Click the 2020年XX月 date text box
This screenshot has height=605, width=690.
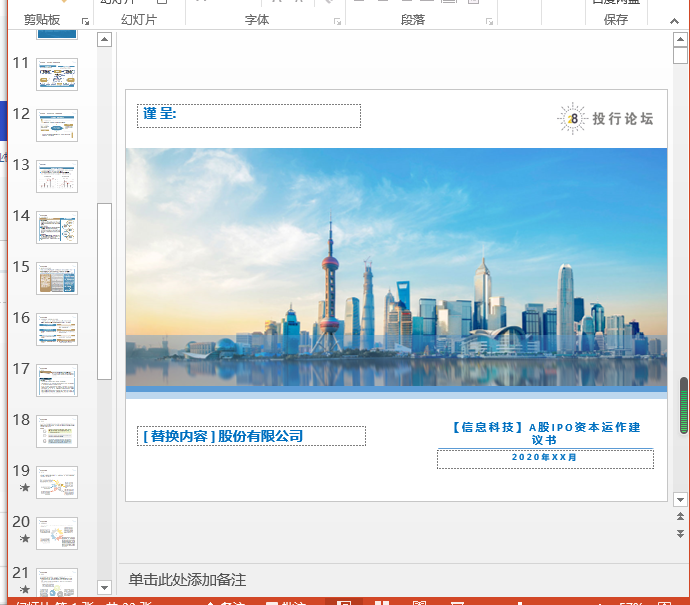click(x=545, y=458)
